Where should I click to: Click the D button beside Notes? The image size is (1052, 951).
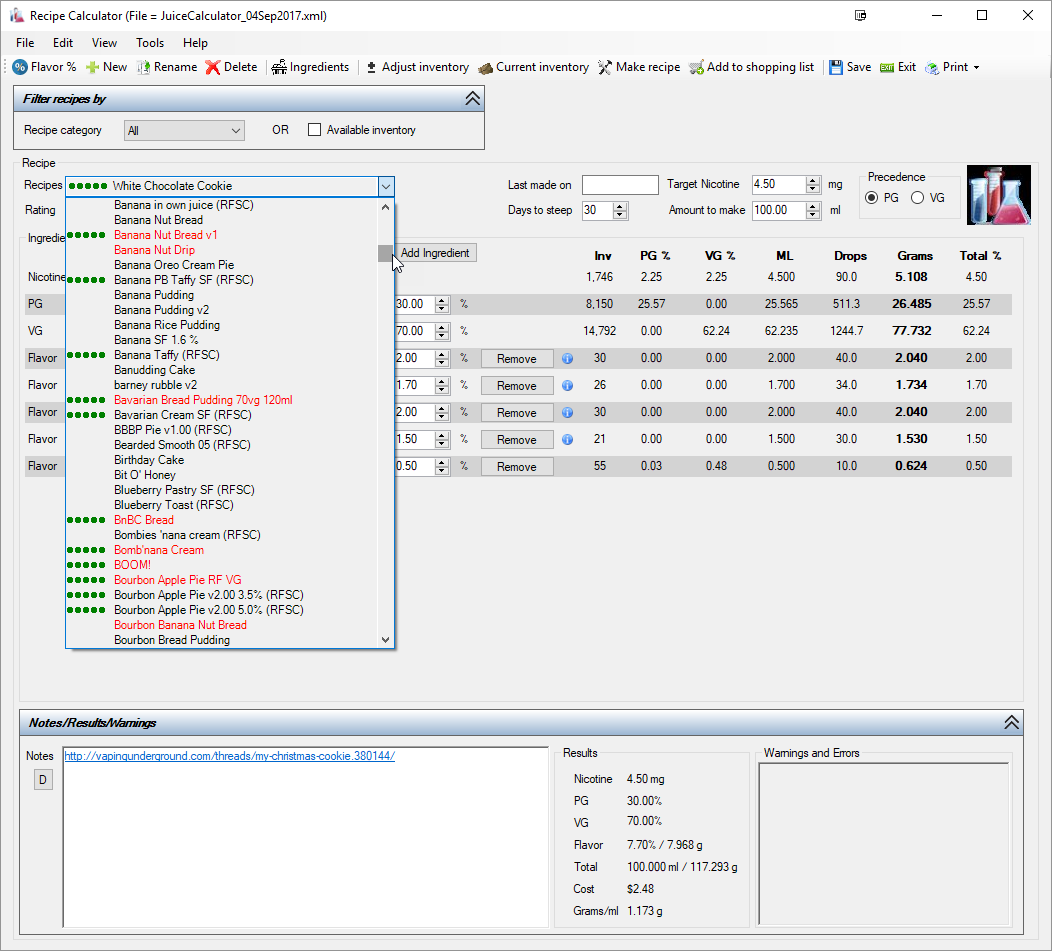click(x=43, y=780)
